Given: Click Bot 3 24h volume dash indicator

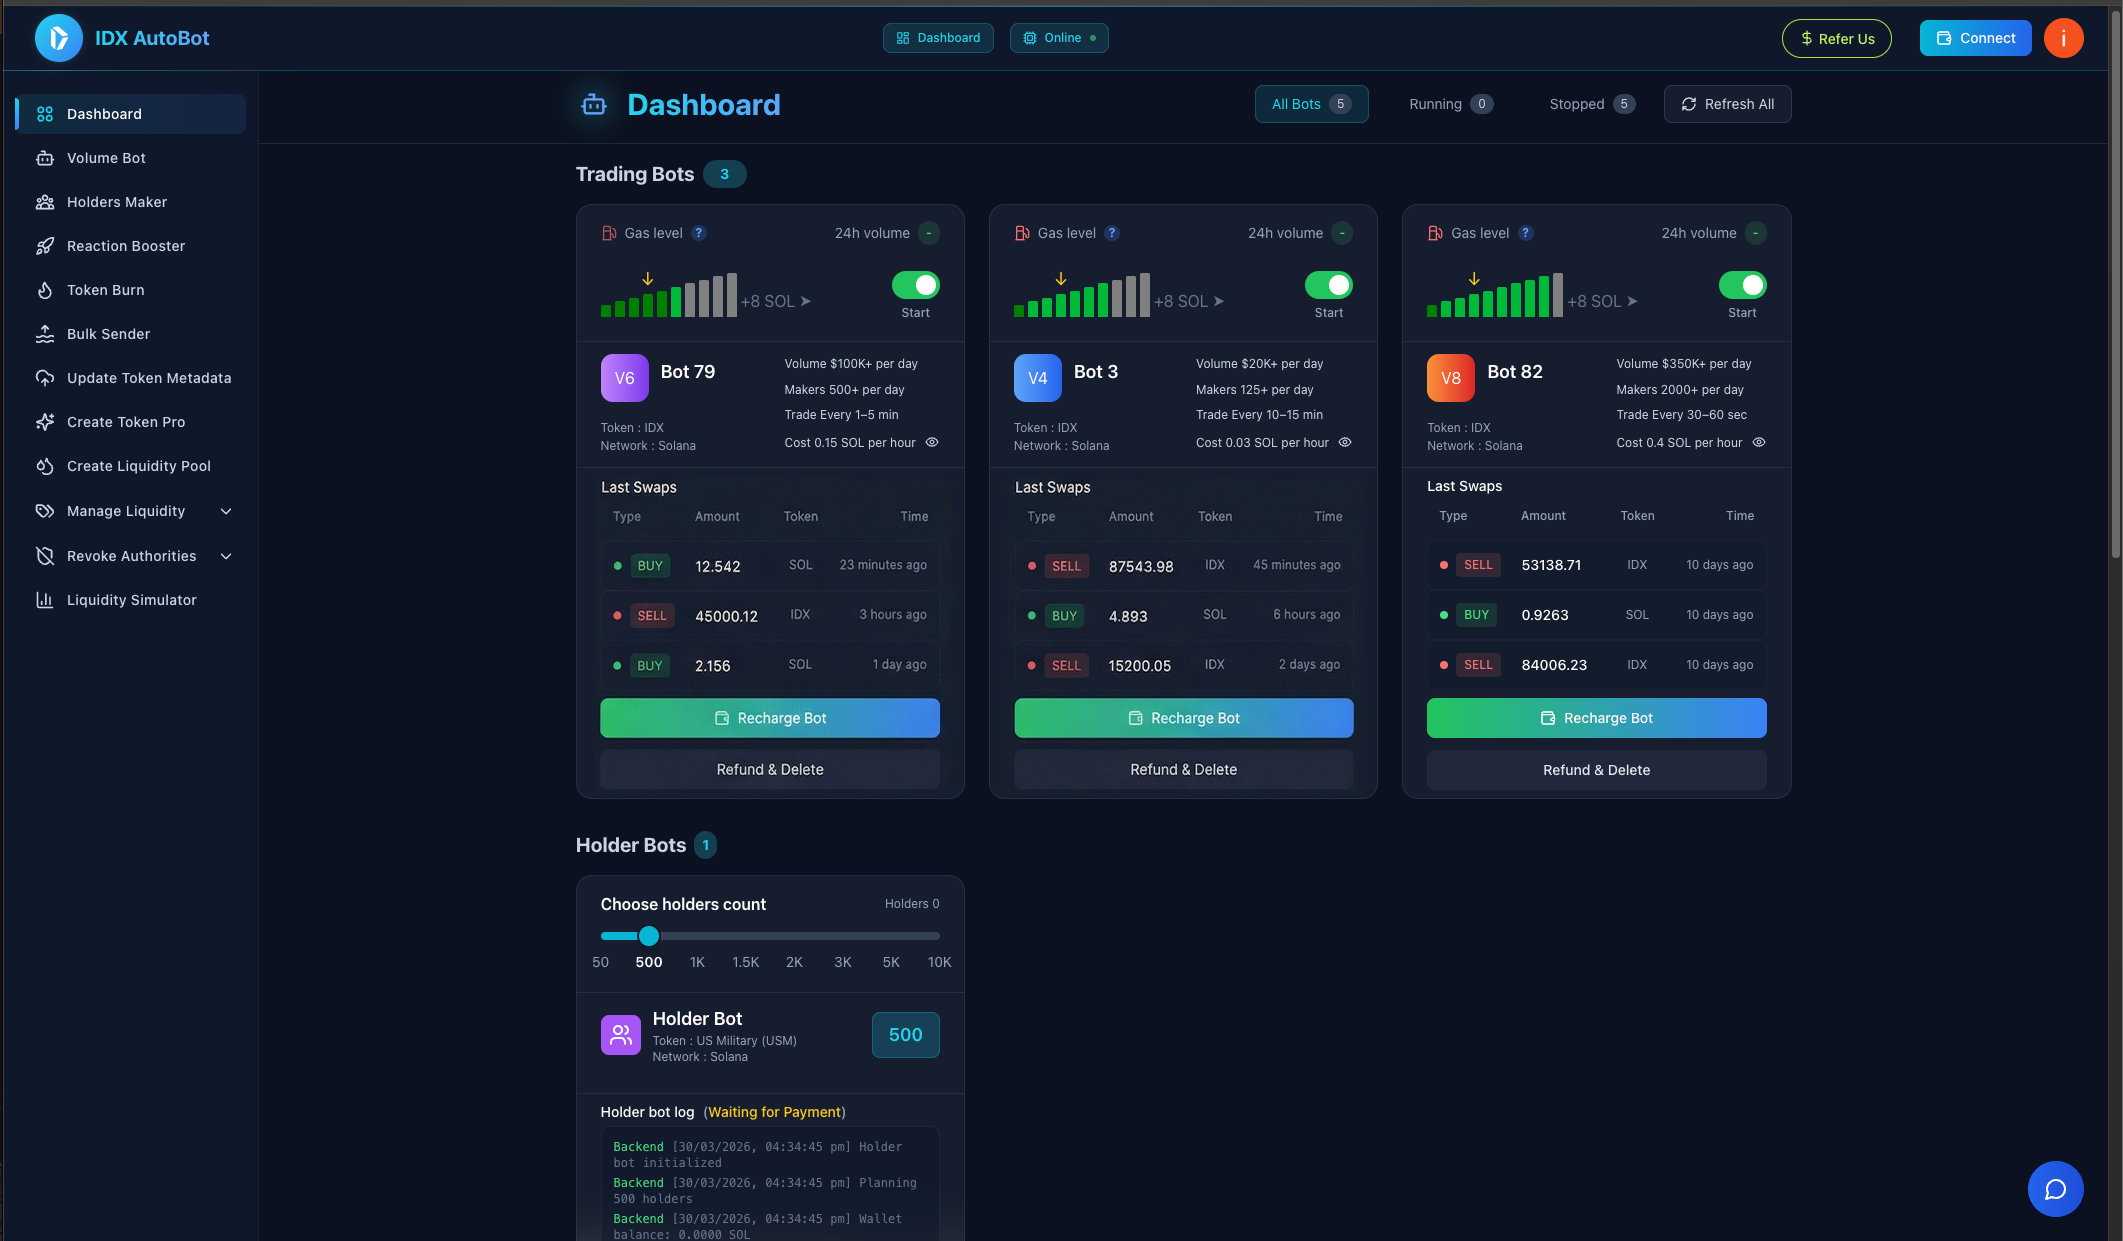Looking at the screenshot, I should [x=1342, y=233].
